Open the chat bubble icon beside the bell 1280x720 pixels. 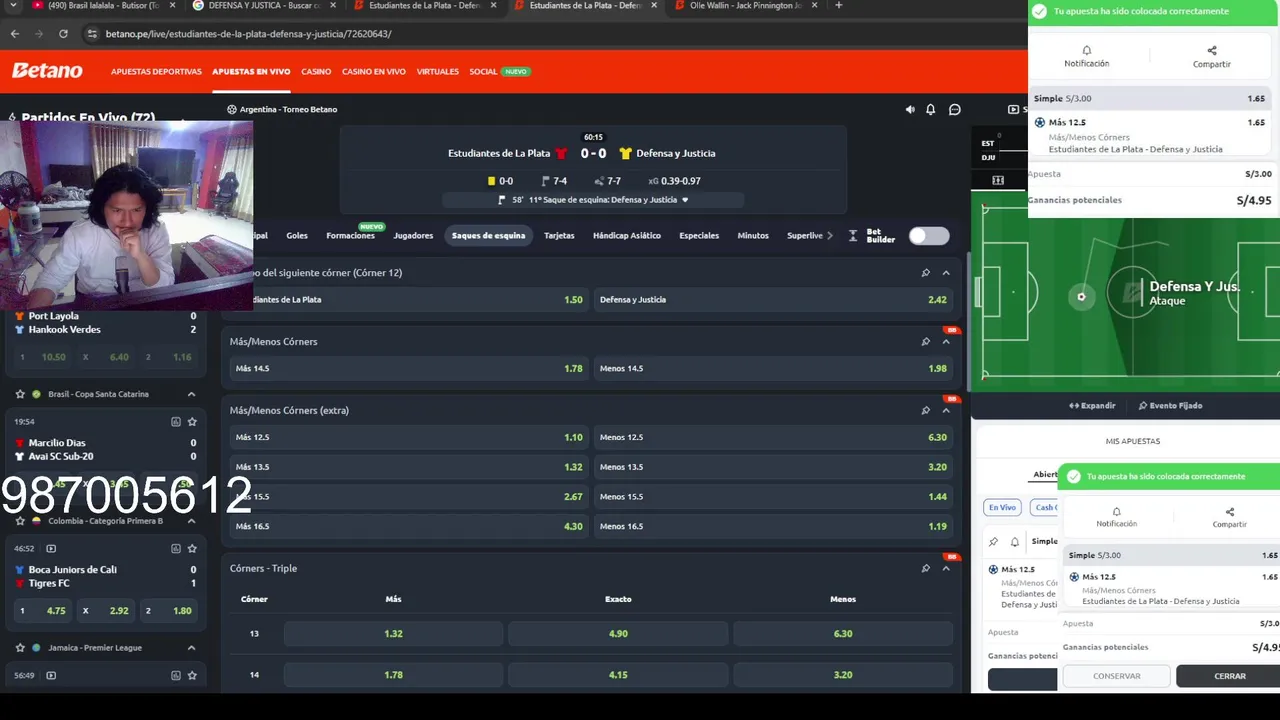(x=955, y=110)
